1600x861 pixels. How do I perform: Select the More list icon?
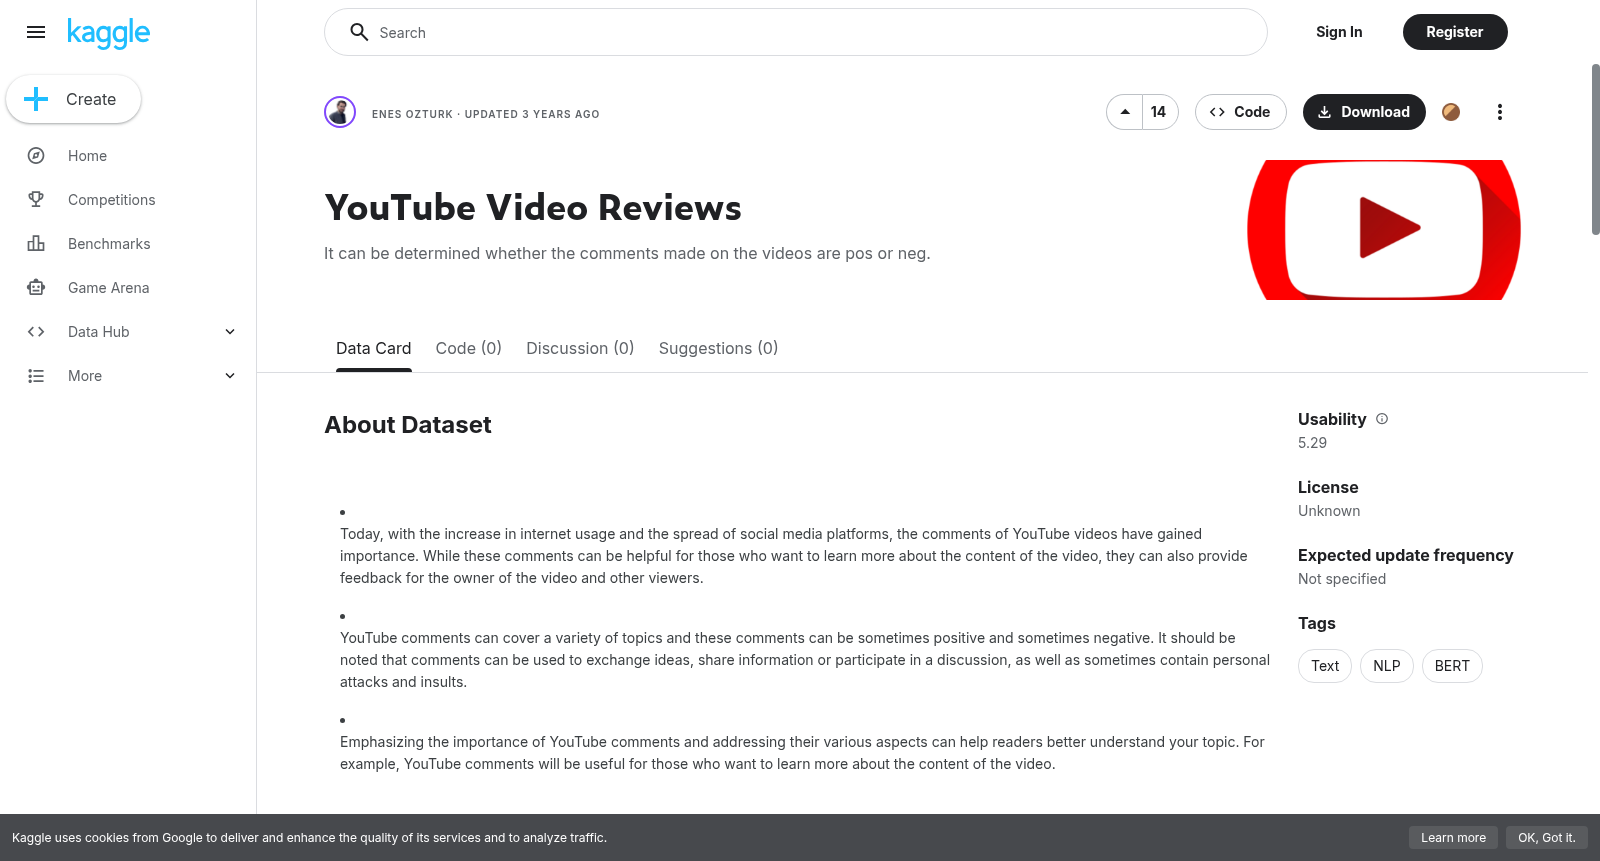36,376
